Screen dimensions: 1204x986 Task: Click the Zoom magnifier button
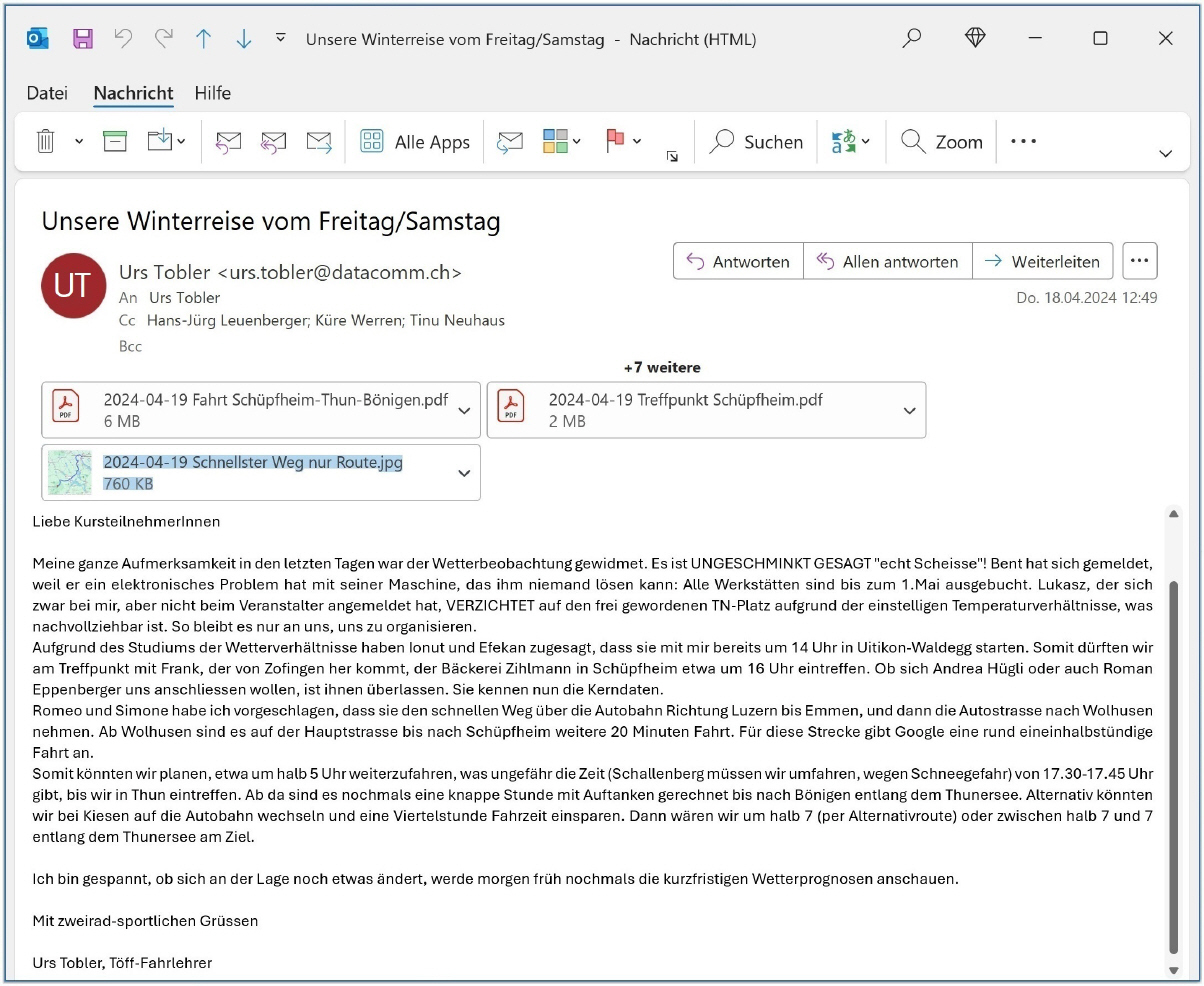tap(941, 142)
